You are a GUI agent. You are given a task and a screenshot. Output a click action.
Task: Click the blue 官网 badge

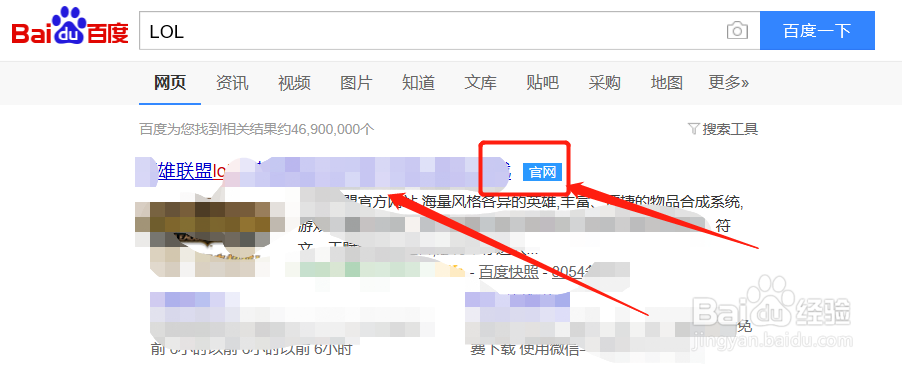click(542, 171)
